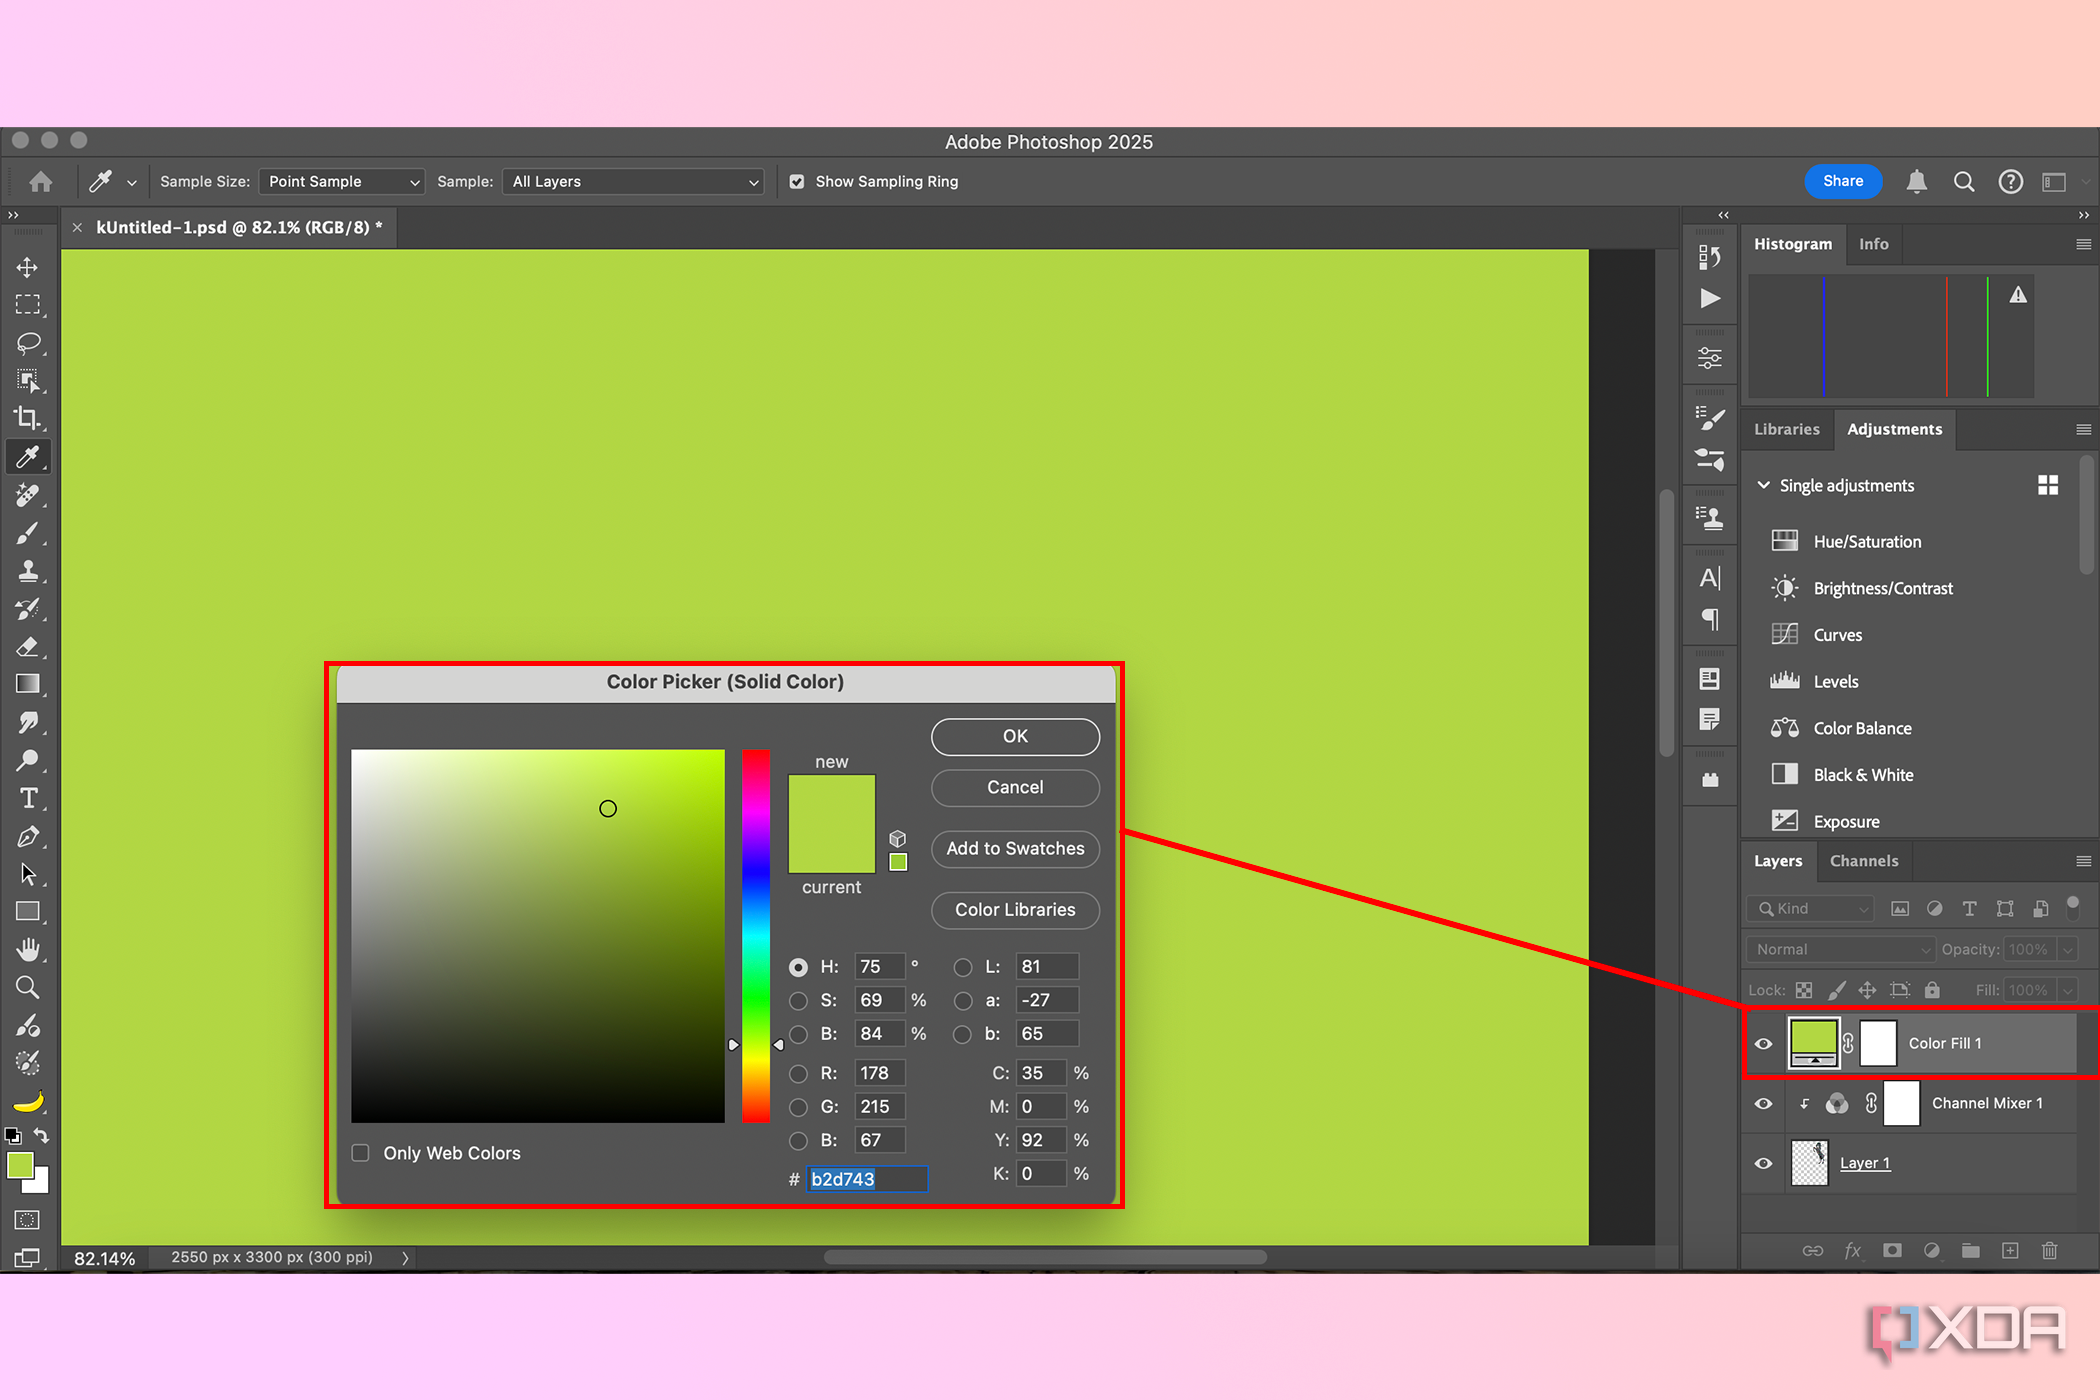Select the Brush tool
2100x1400 pixels.
click(x=28, y=533)
